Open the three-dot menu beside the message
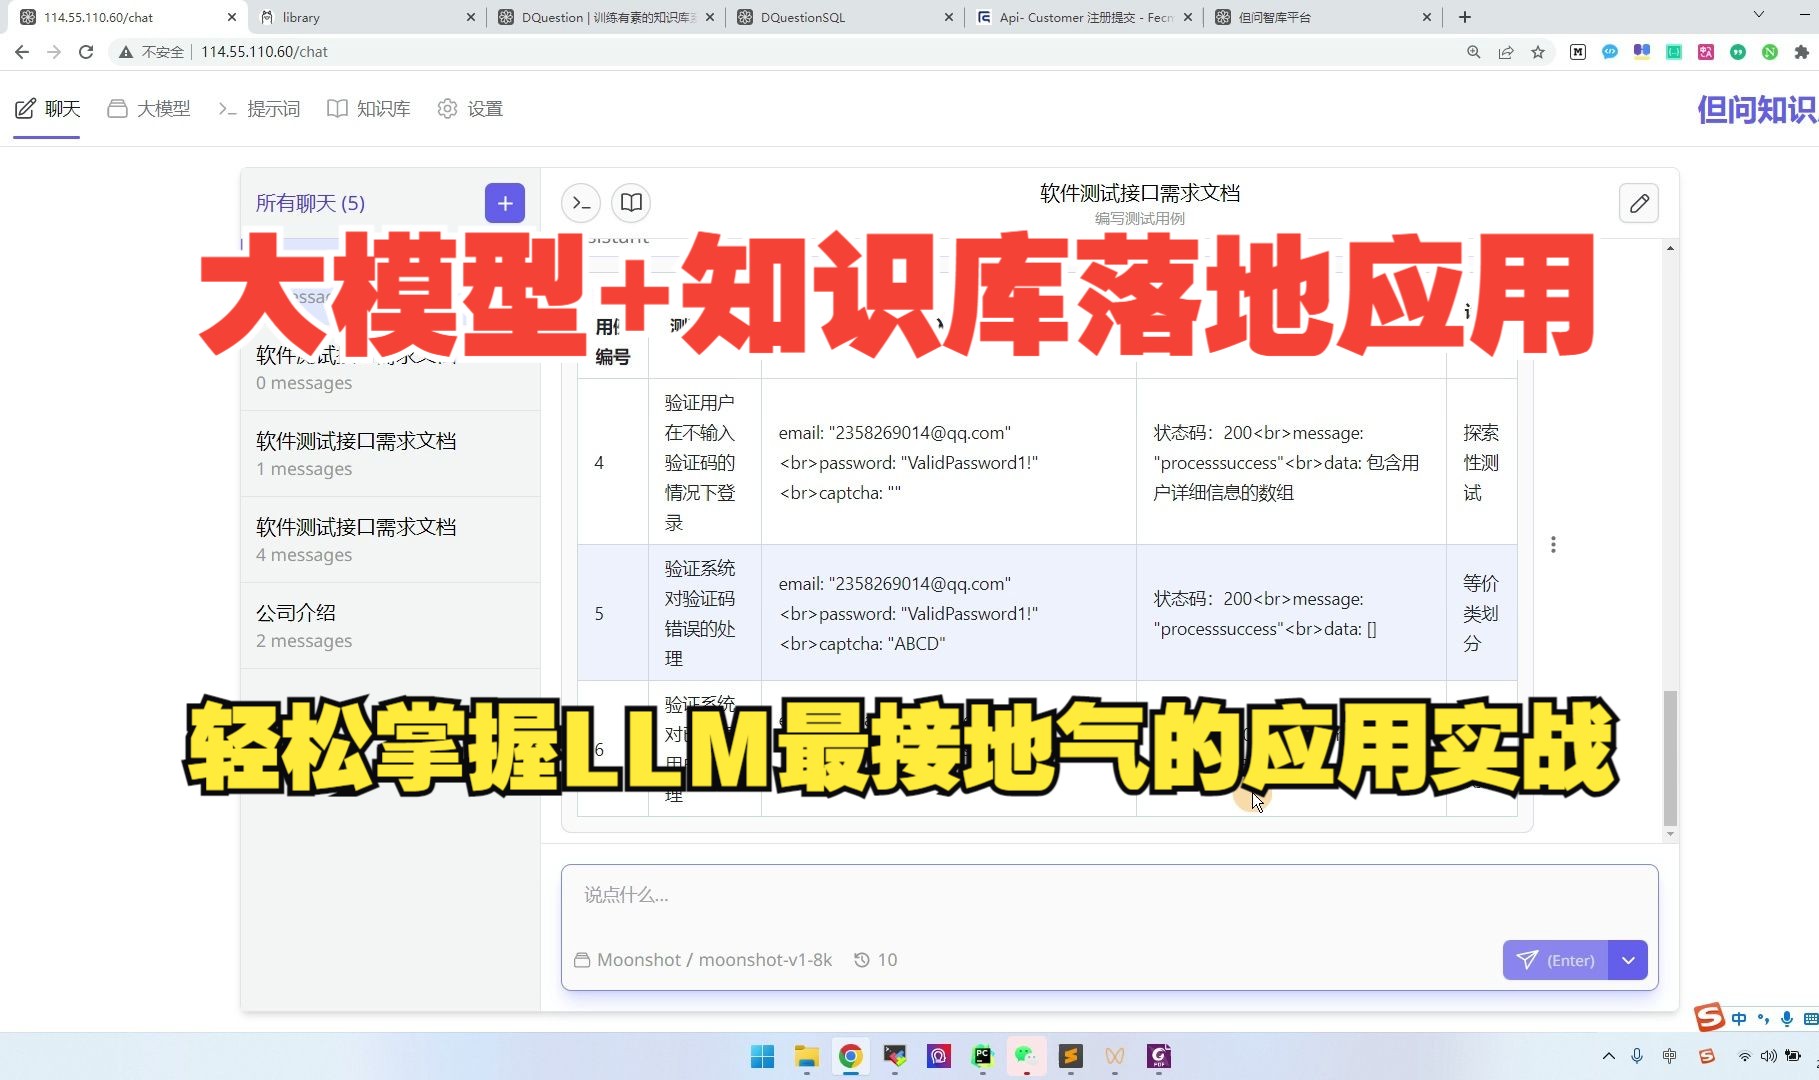This screenshot has width=1819, height=1080. (1553, 544)
